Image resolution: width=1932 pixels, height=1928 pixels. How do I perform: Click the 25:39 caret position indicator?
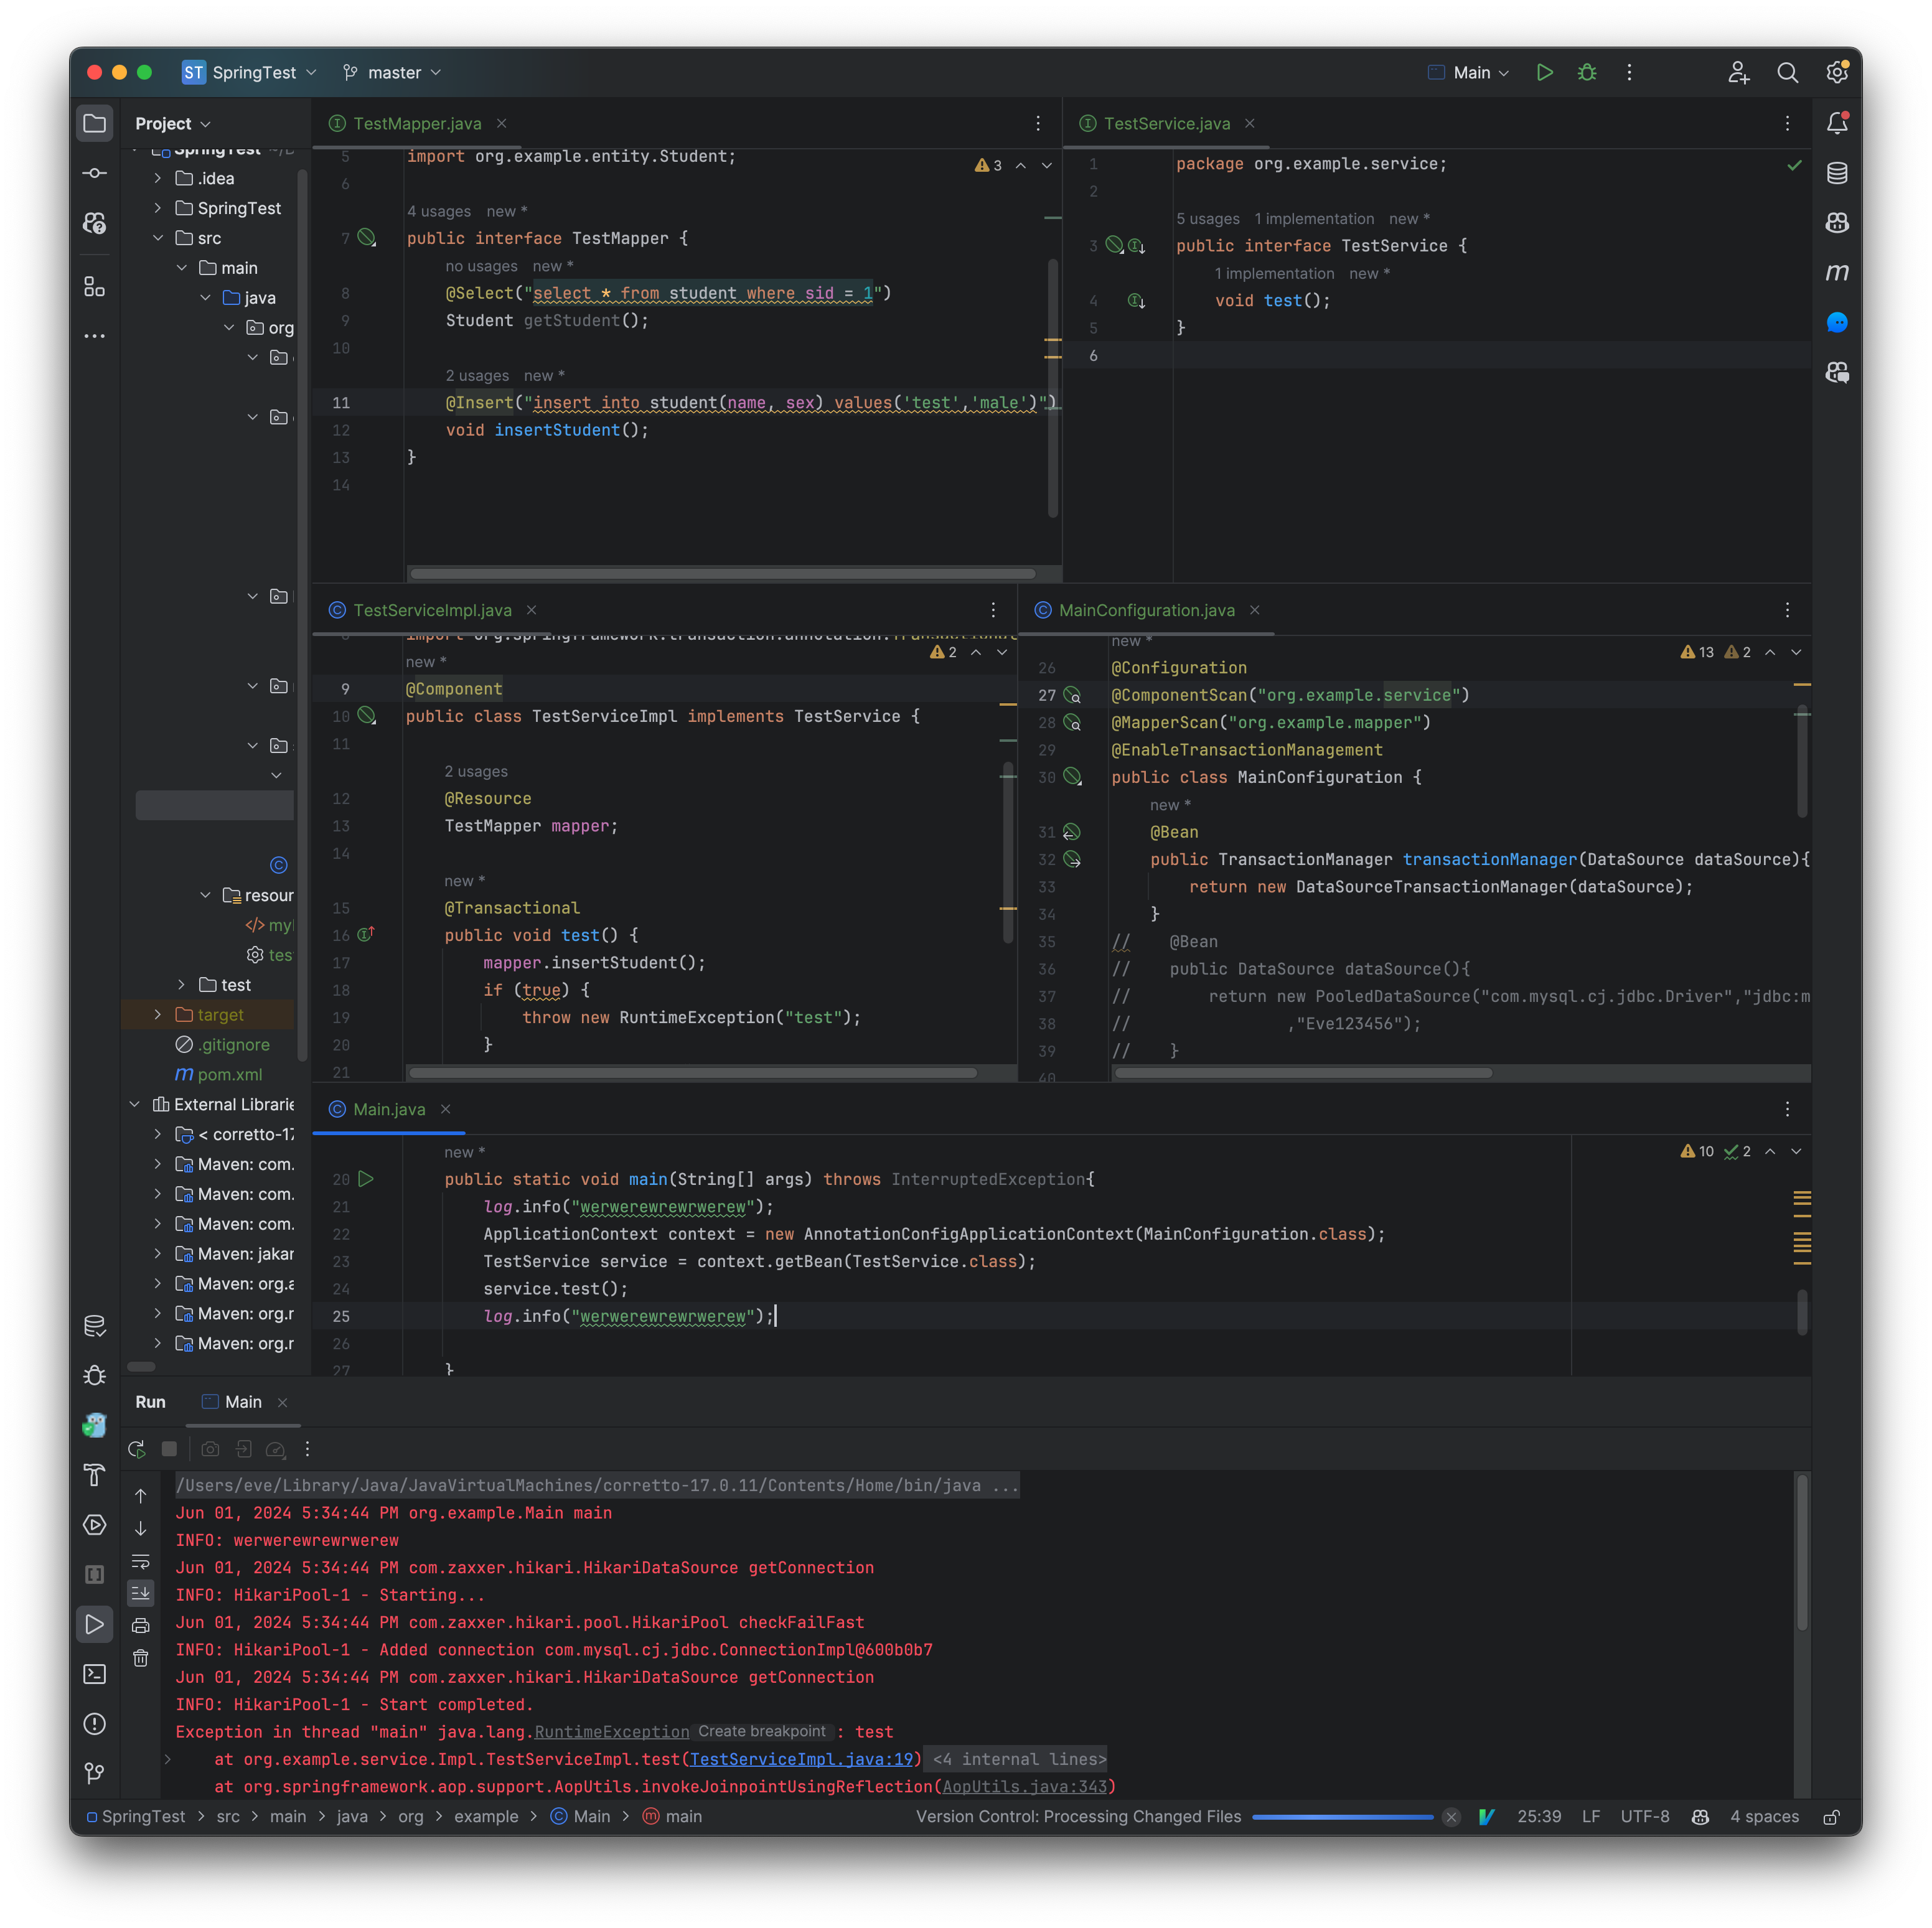click(1539, 1817)
